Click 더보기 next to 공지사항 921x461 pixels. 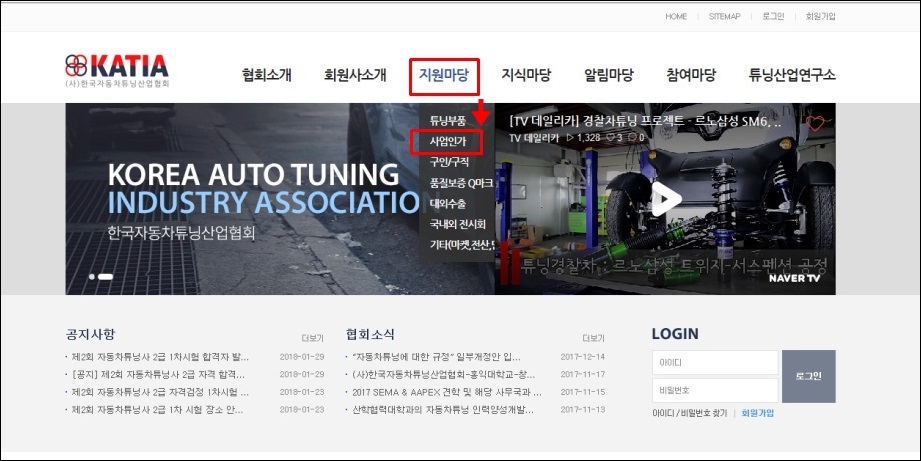tap(312, 338)
